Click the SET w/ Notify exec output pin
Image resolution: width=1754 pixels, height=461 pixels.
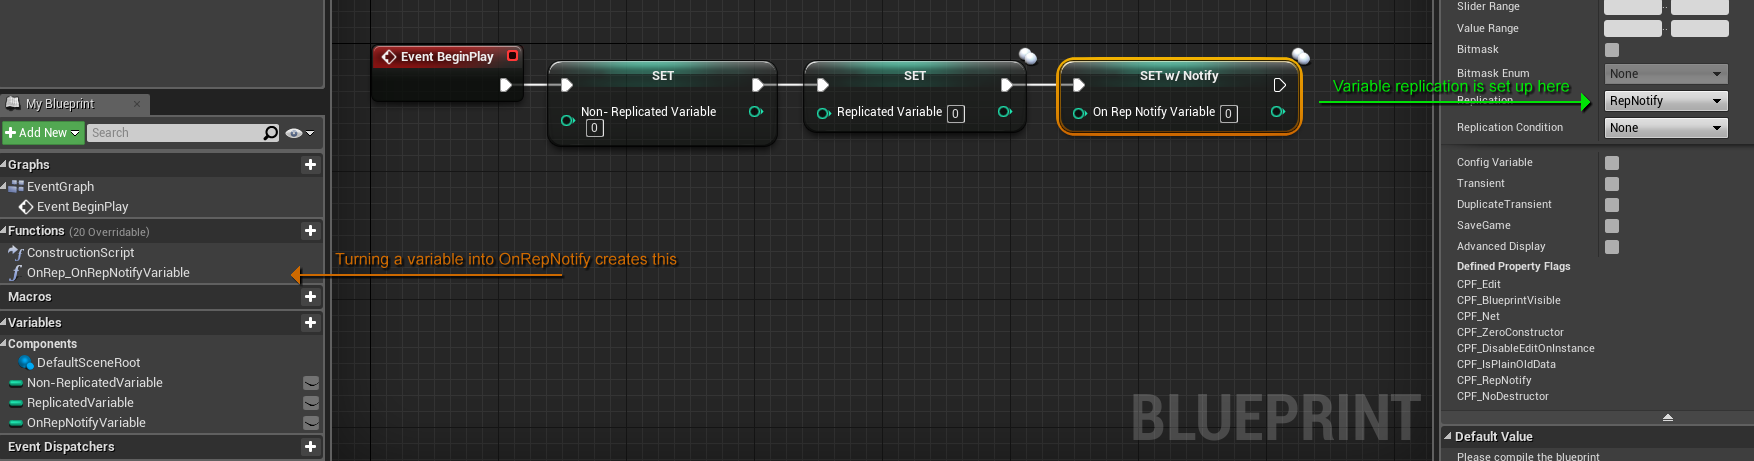(x=1279, y=85)
